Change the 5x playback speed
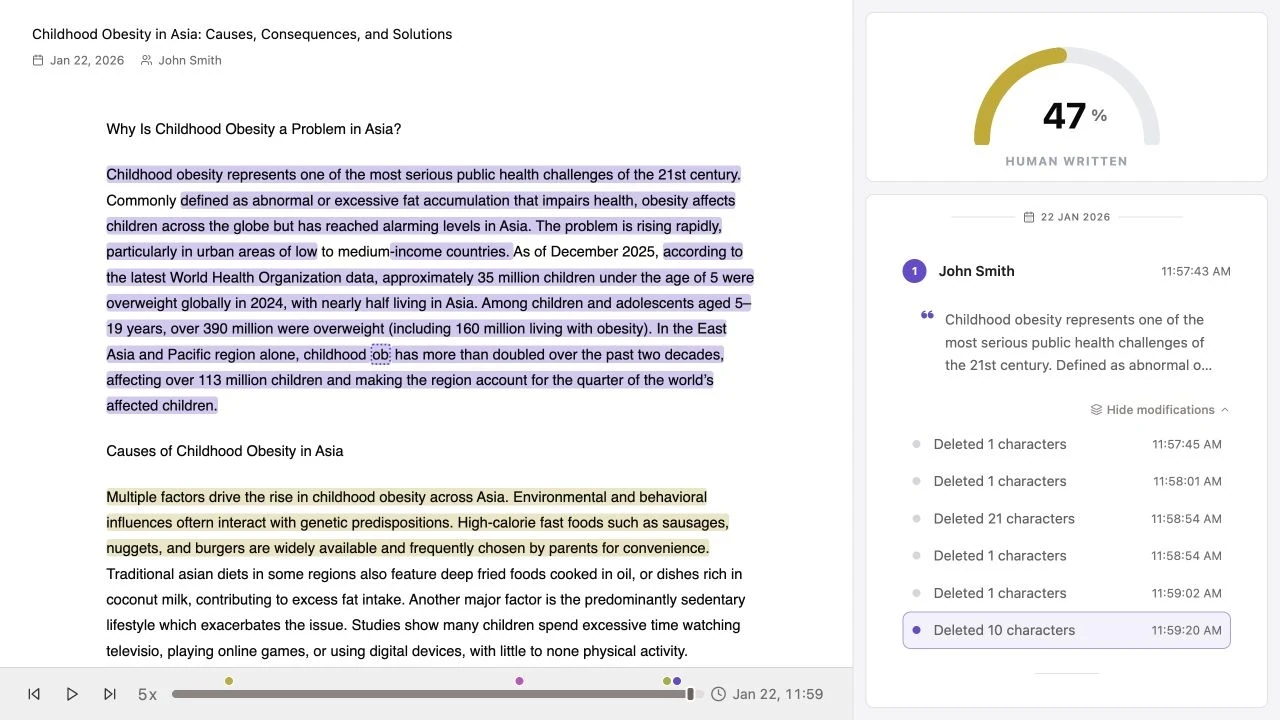Screen dimensions: 1280x720 pos(147,694)
